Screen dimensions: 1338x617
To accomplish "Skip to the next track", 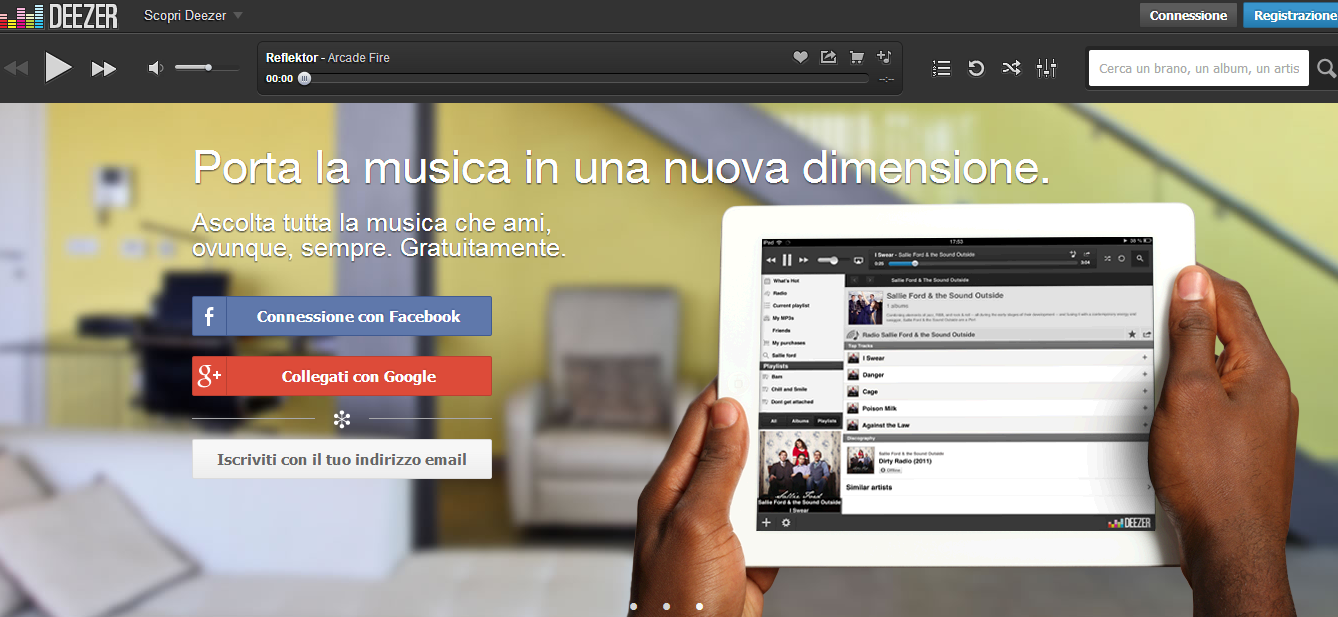I will (104, 68).
